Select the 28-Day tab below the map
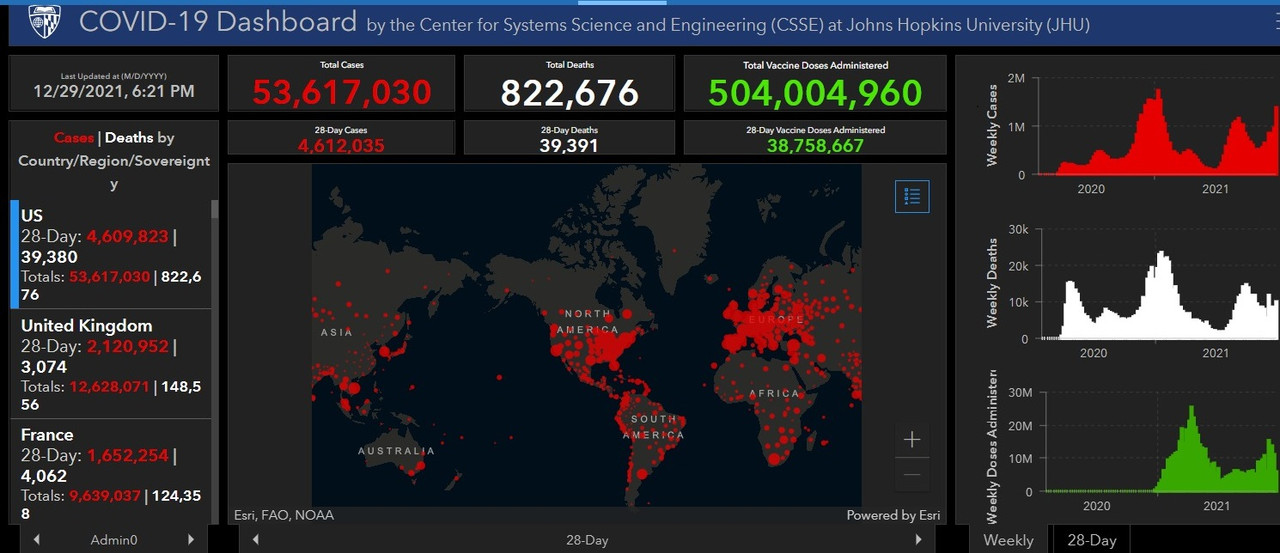The height and width of the screenshot is (553, 1280). [587, 540]
